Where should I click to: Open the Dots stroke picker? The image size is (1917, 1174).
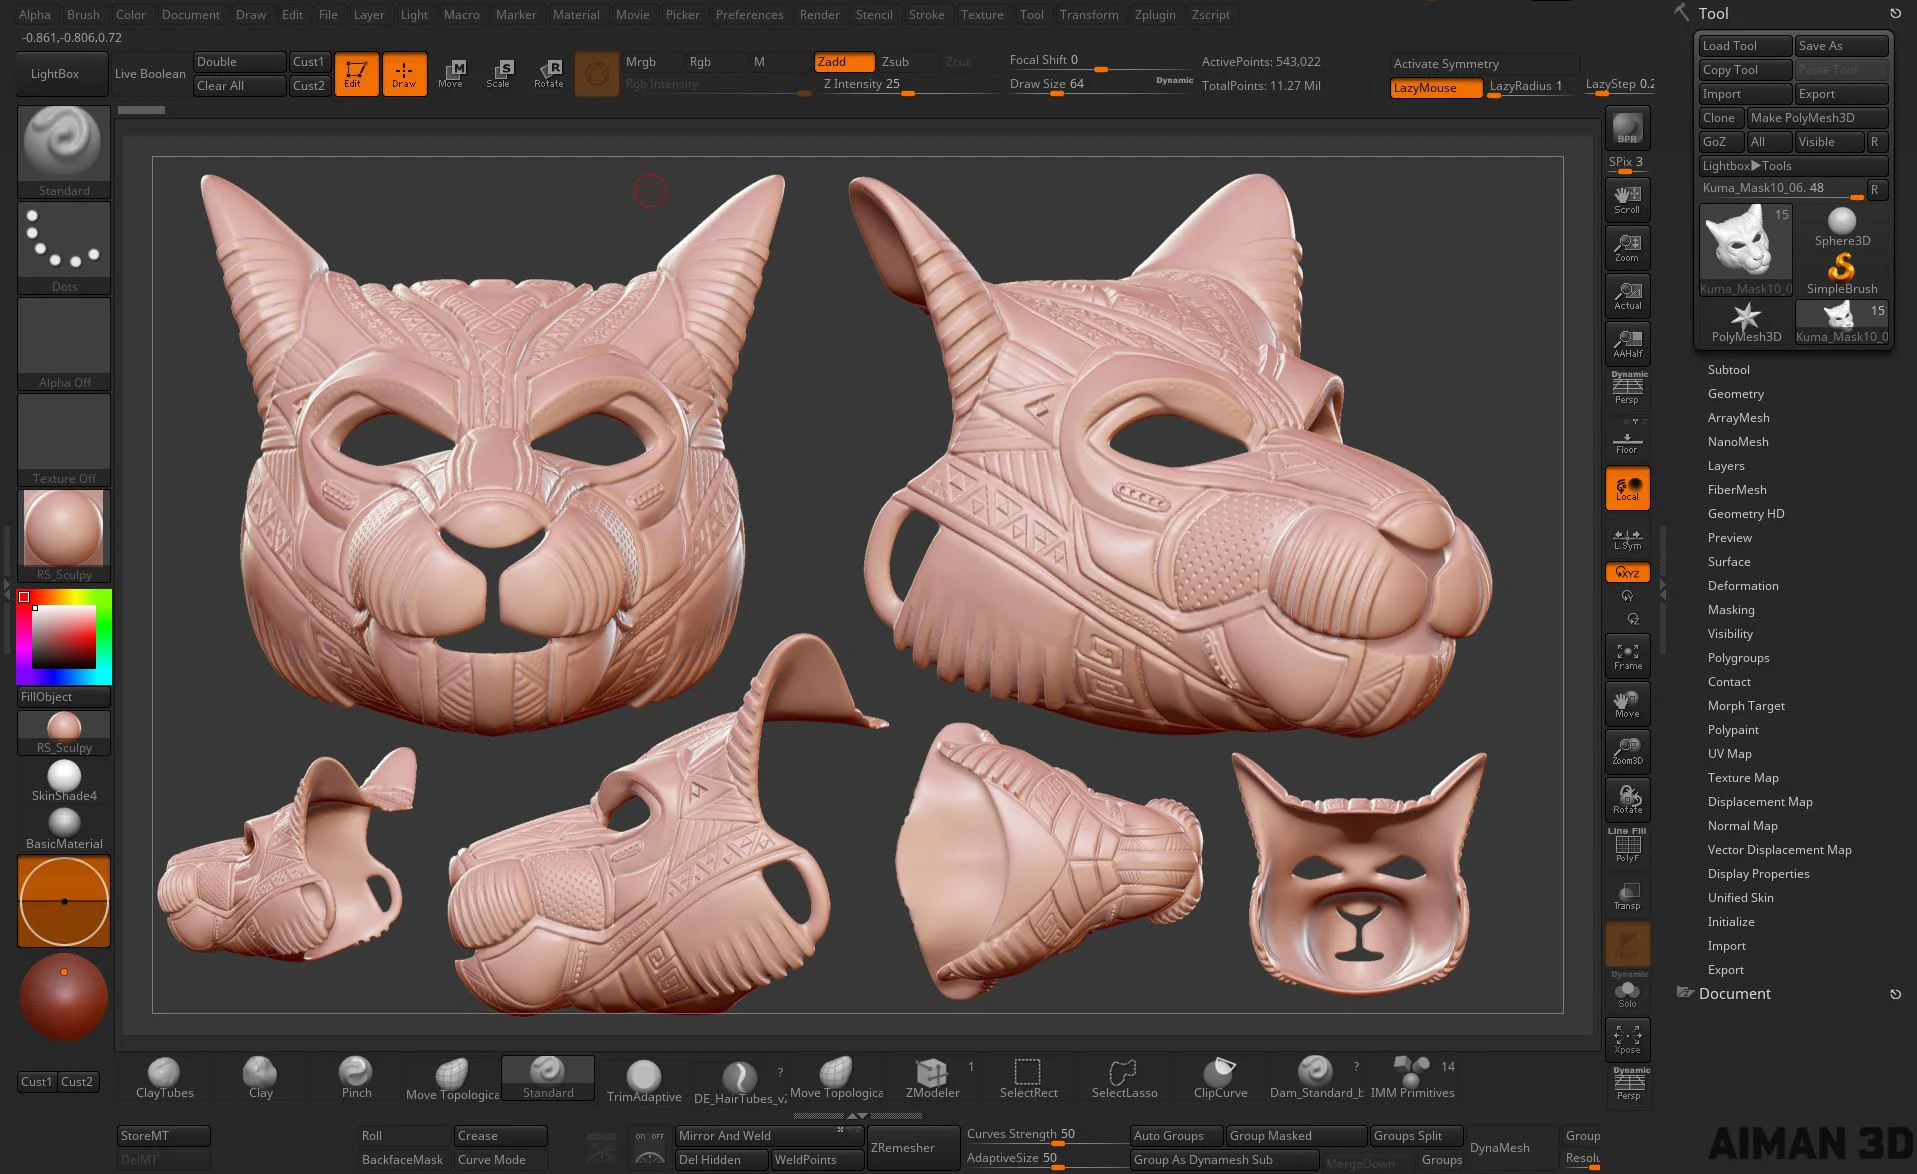(64, 247)
